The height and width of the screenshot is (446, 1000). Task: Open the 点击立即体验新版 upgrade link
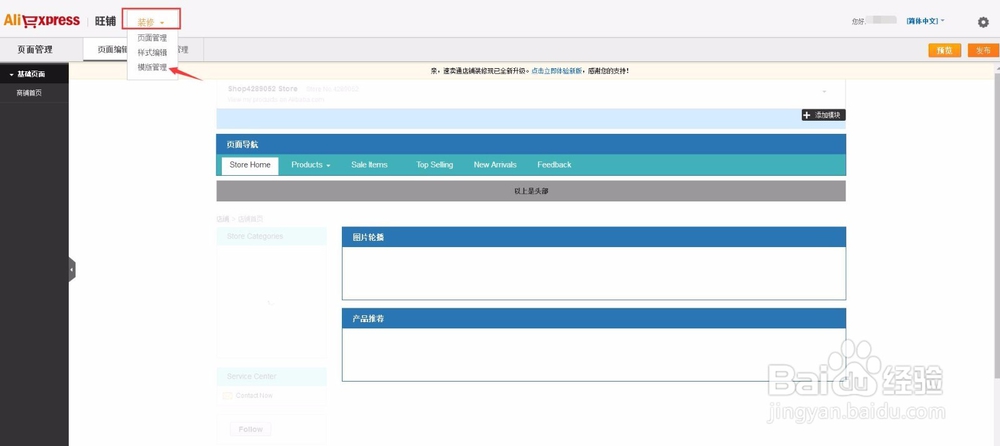(x=556, y=71)
